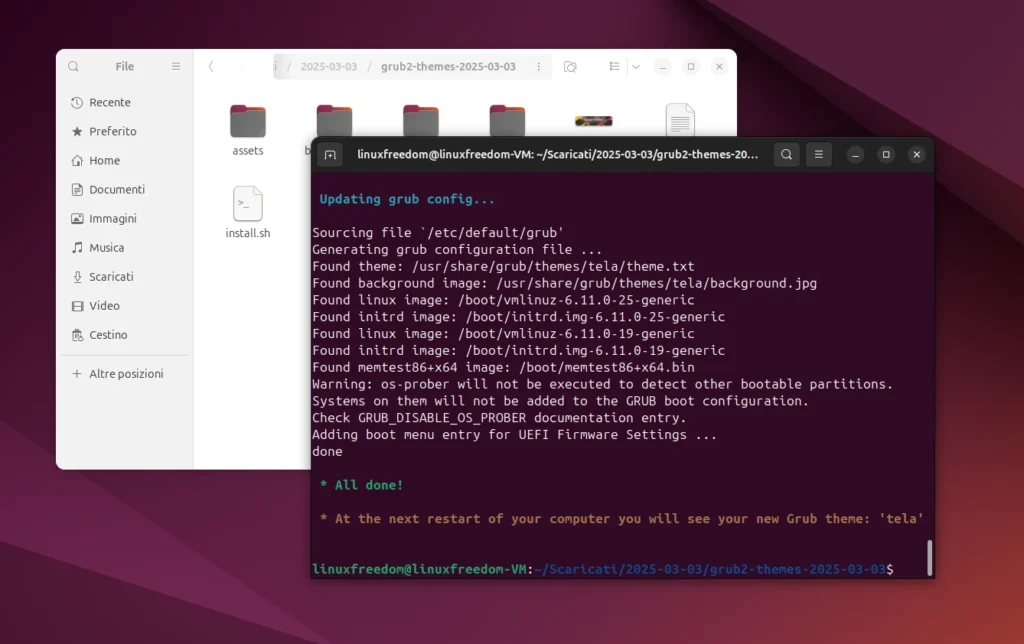Select the banner image thumbnail in Files

tap(594, 121)
